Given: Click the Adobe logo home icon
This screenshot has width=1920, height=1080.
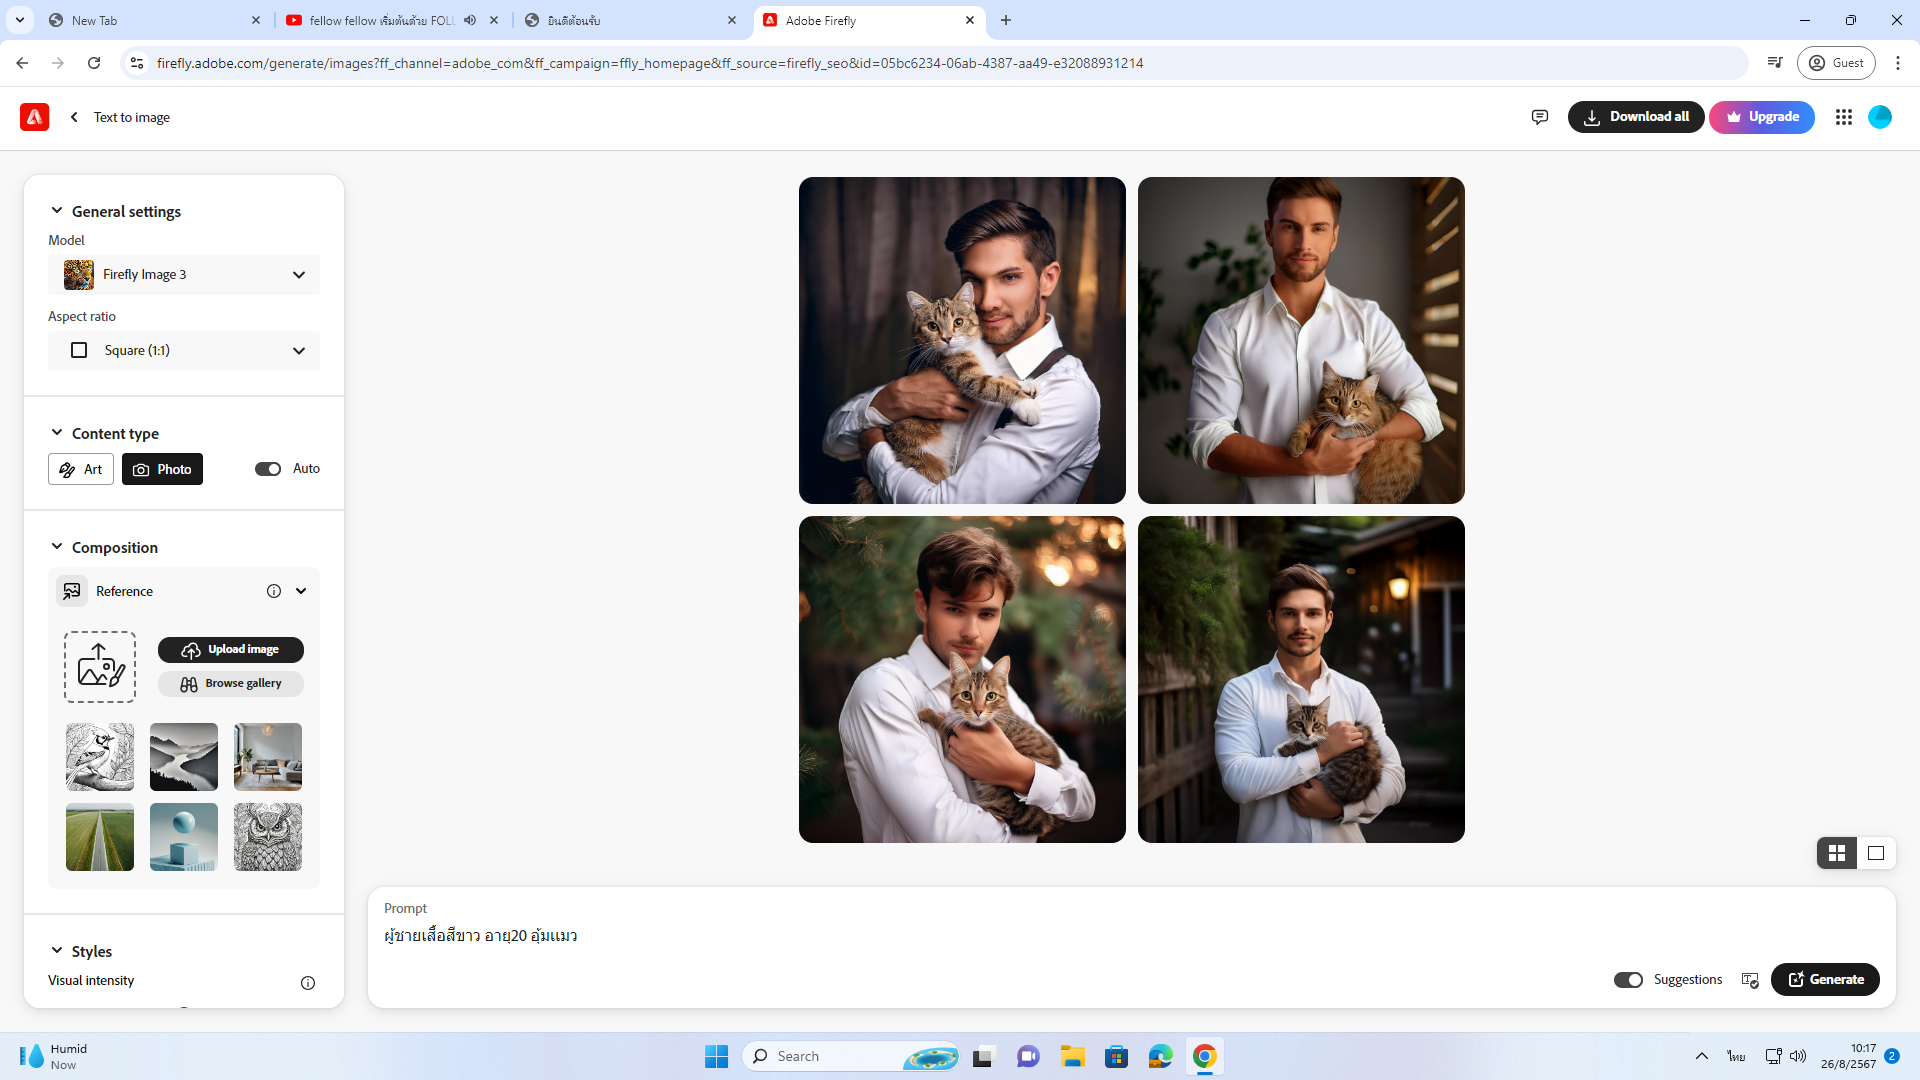Looking at the screenshot, I should pos(34,117).
